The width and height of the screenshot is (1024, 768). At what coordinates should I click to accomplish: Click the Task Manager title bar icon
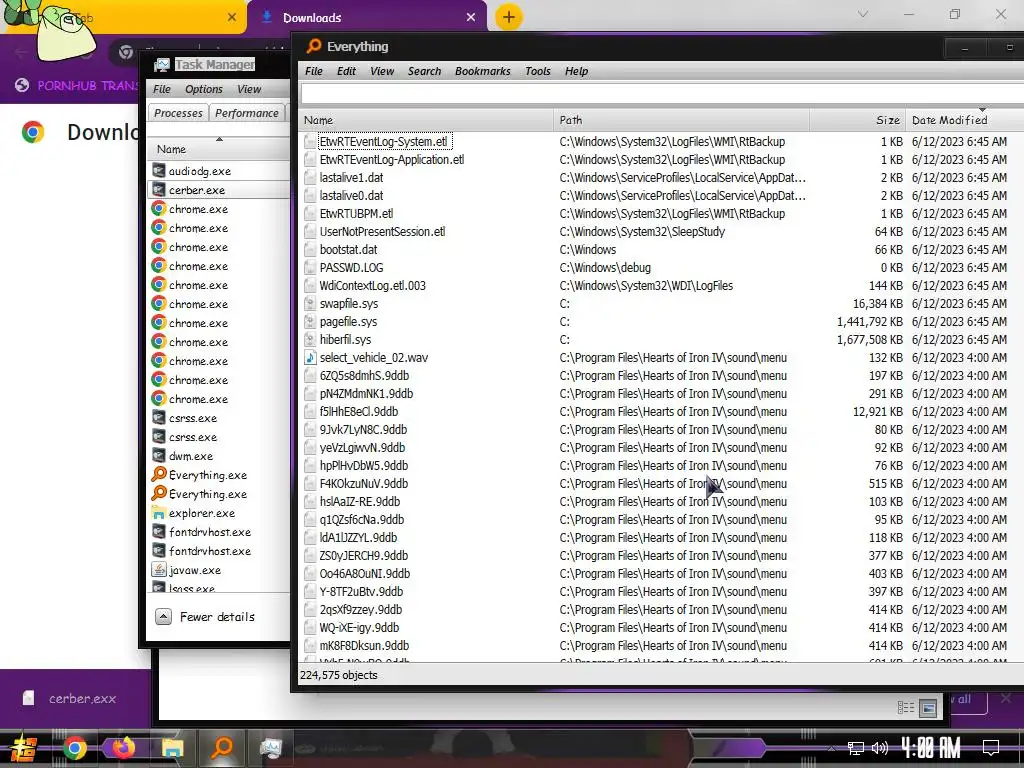[x=161, y=65]
